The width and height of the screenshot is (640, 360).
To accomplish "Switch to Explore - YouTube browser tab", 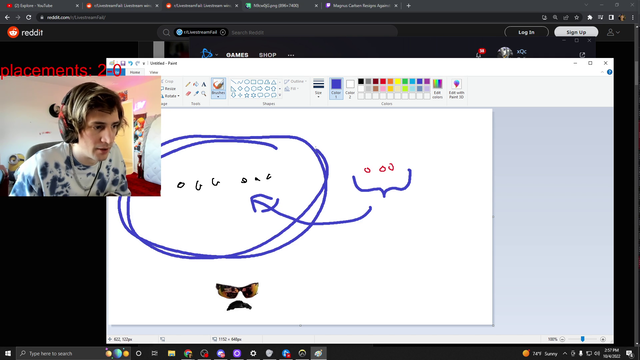I will tap(42, 6).
